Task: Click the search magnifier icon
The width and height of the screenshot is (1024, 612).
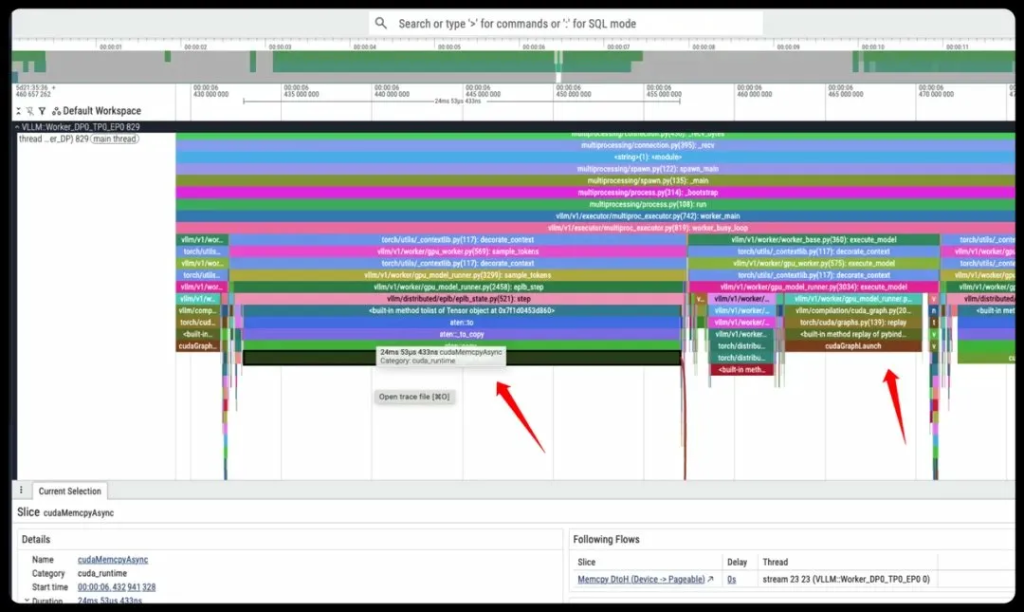Action: pyautogui.click(x=381, y=24)
